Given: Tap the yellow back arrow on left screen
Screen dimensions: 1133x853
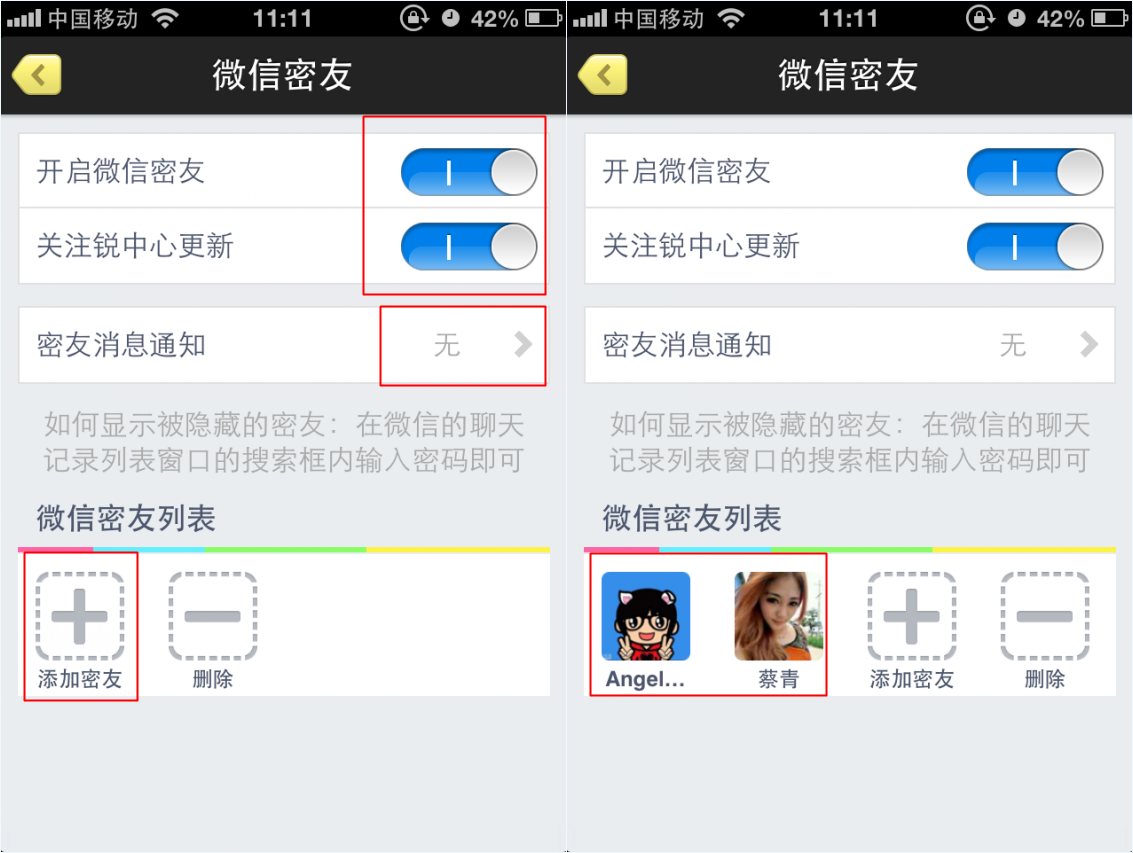Looking at the screenshot, I should (x=37, y=74).
